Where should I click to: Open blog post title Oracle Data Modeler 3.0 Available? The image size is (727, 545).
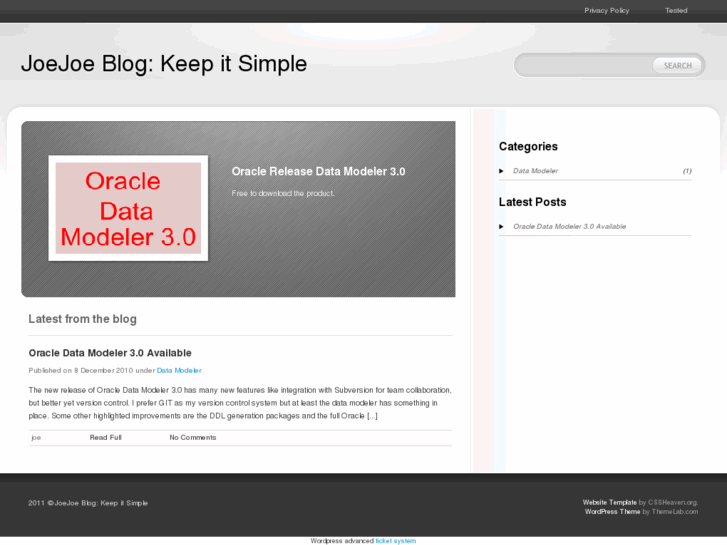110,353
